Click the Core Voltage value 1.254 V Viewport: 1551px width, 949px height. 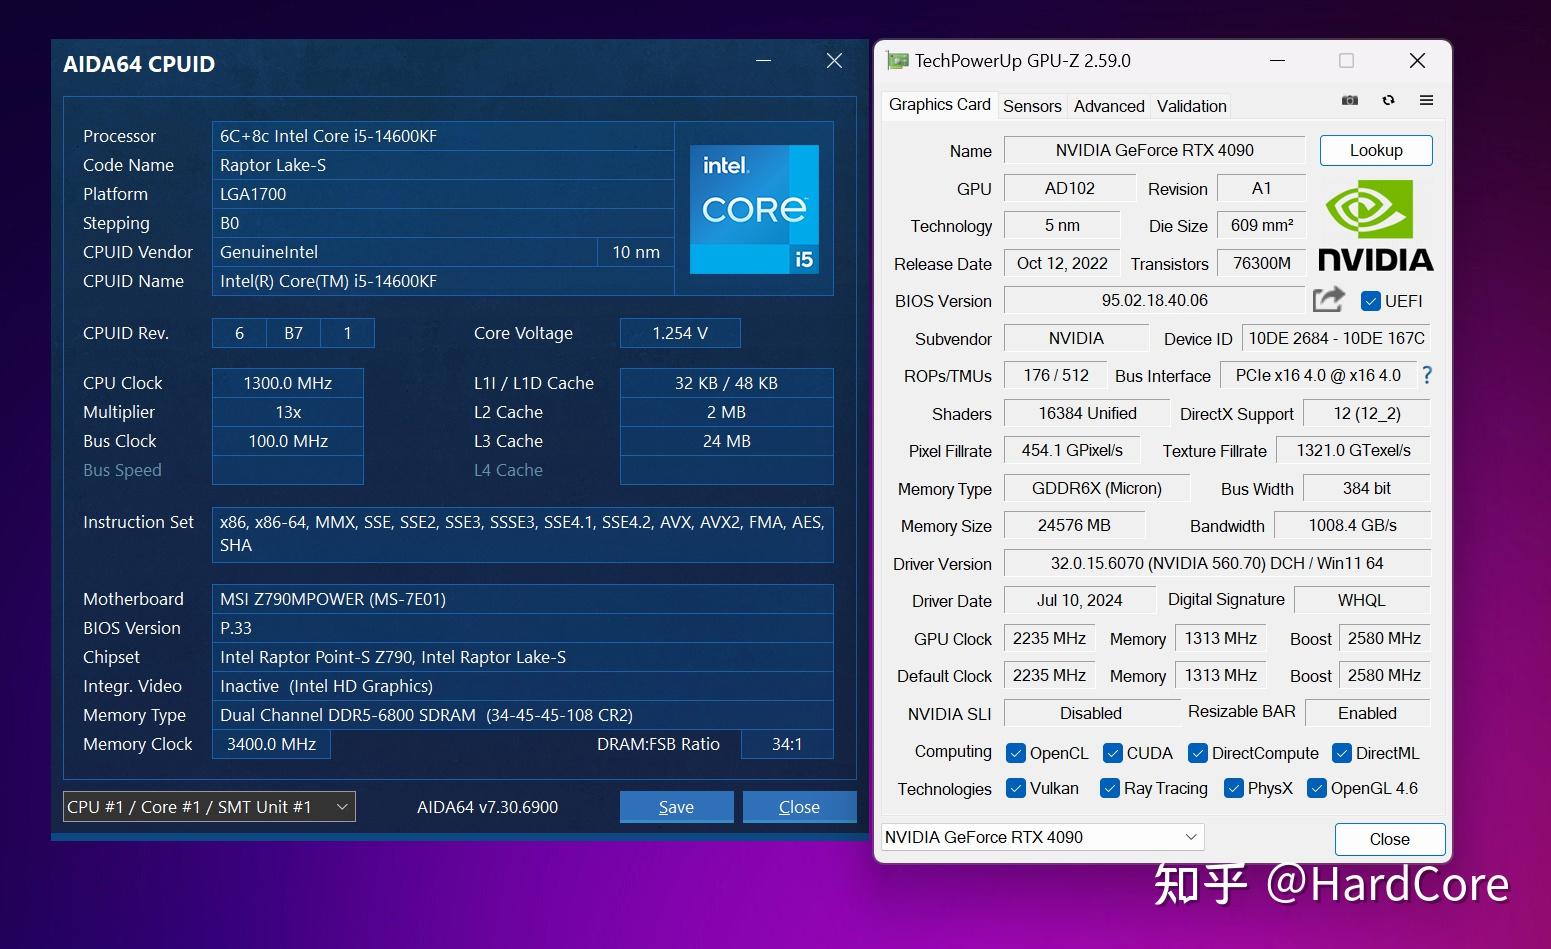680,333
